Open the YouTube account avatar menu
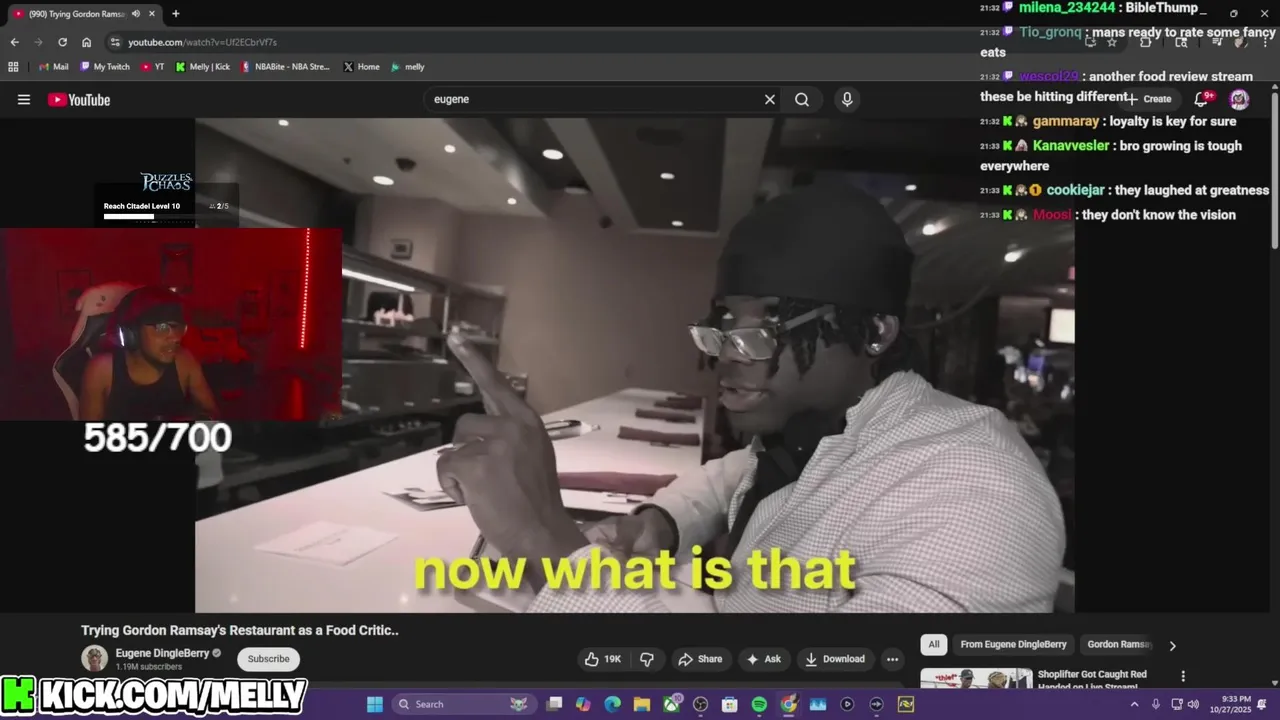The width and height of the screenshot is (1280, 720). pos(1239,99)
